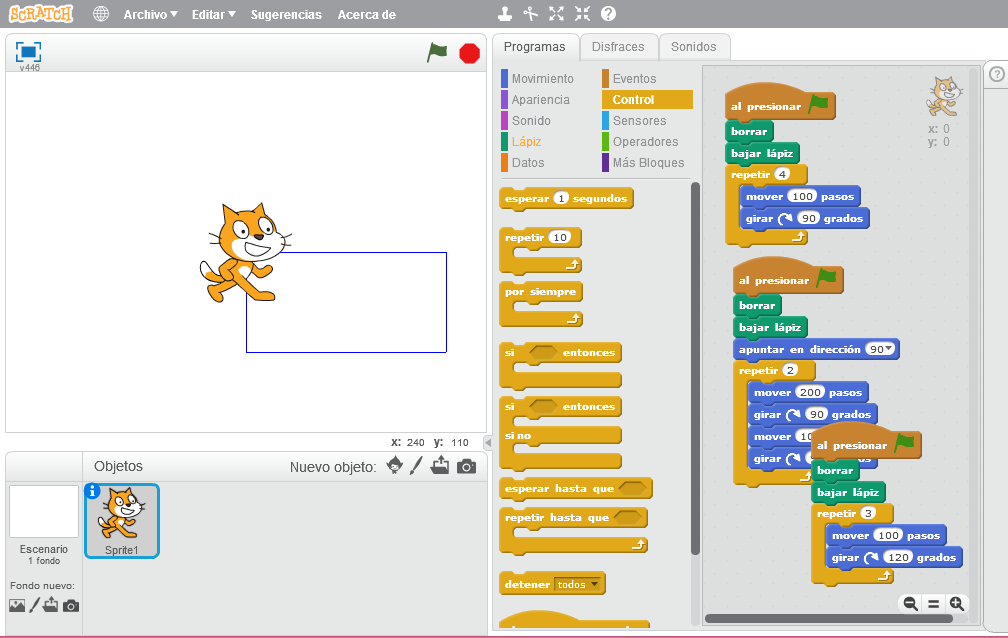Switch to the Disfraces tab

click(x=618, y=47)
